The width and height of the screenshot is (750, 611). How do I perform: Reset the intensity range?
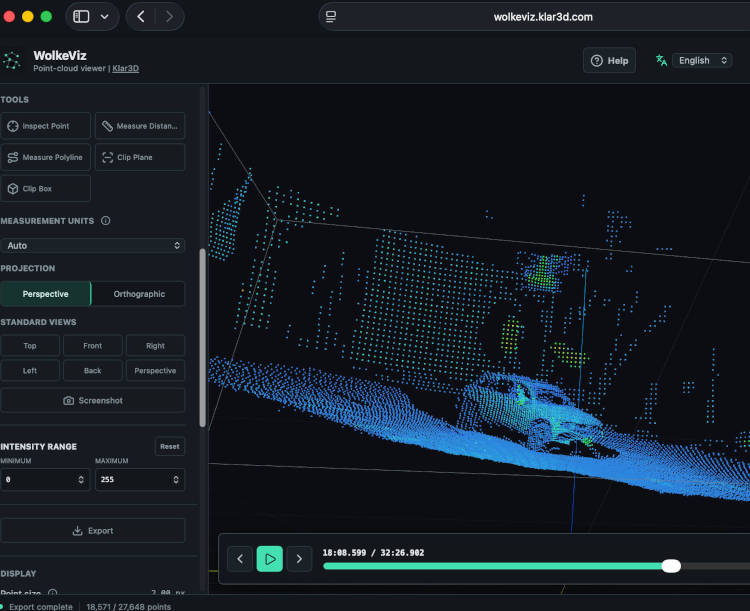point(170,446)
